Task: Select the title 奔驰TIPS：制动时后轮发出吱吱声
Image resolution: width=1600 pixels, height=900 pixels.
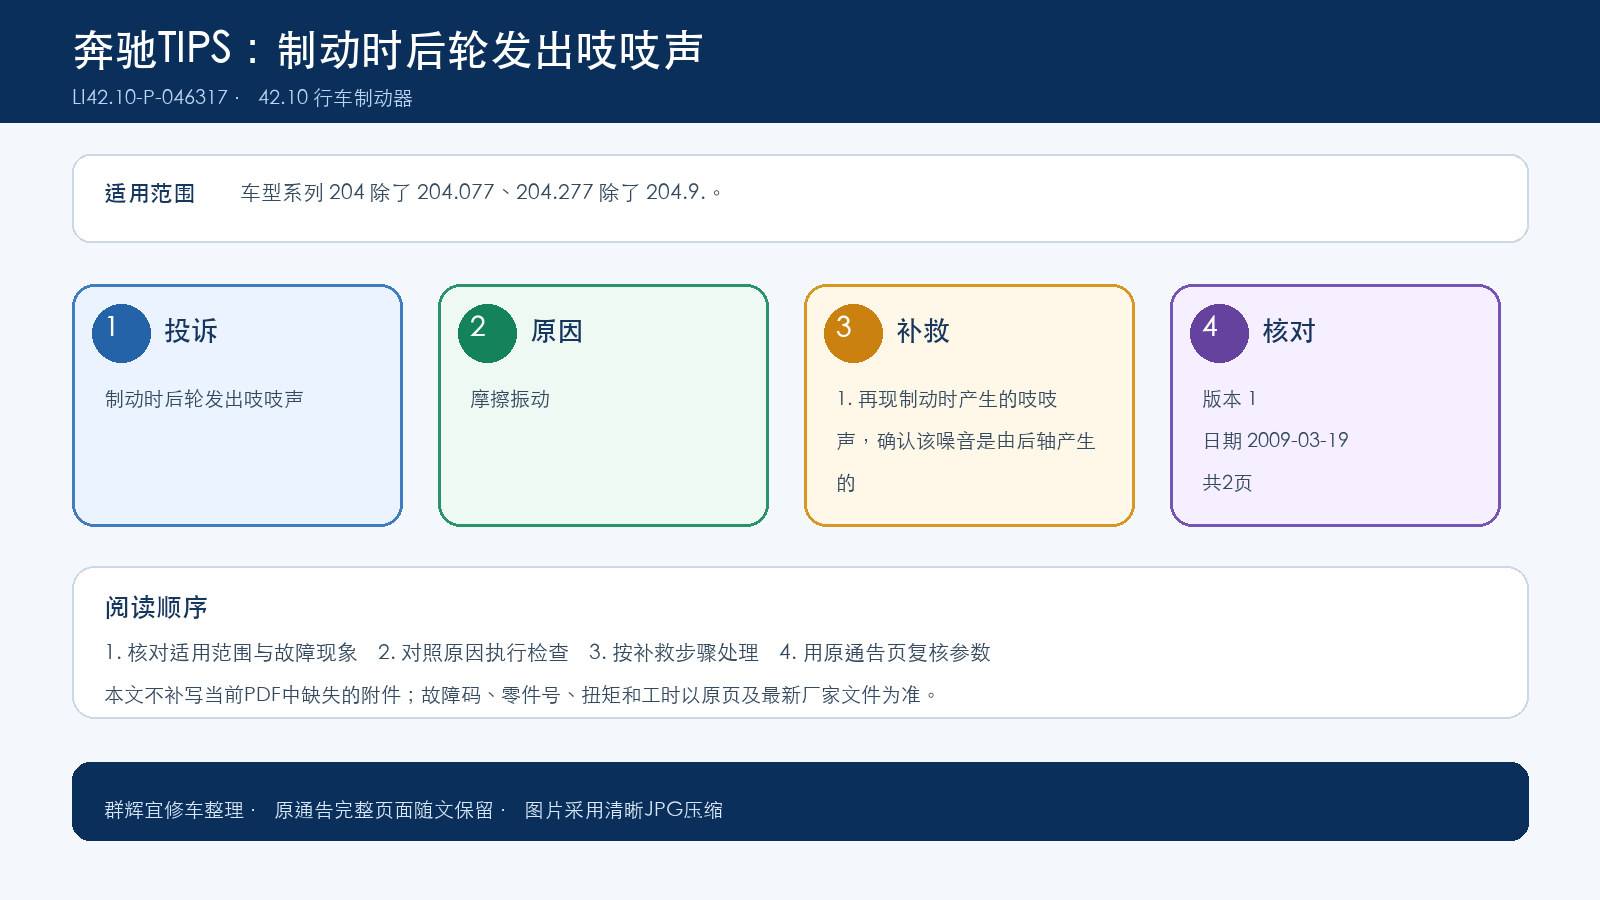Action: point(388,50)
